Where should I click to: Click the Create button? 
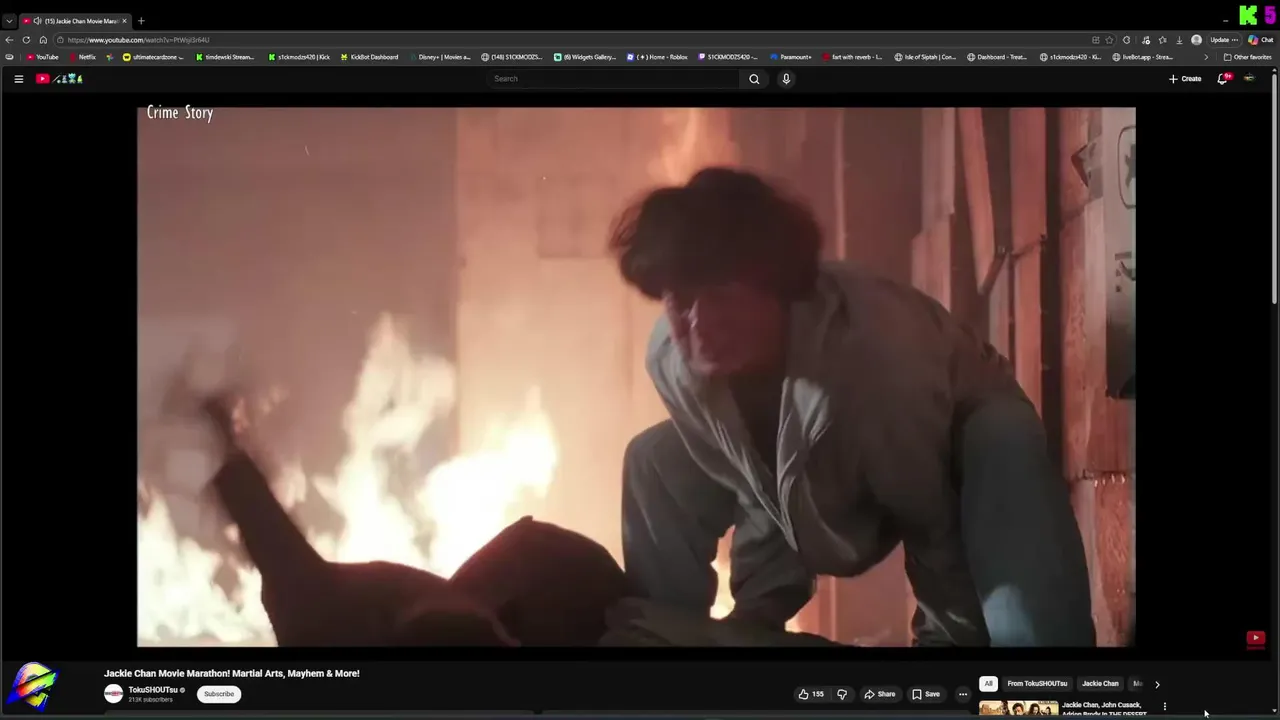click(x=1185, y=79)
